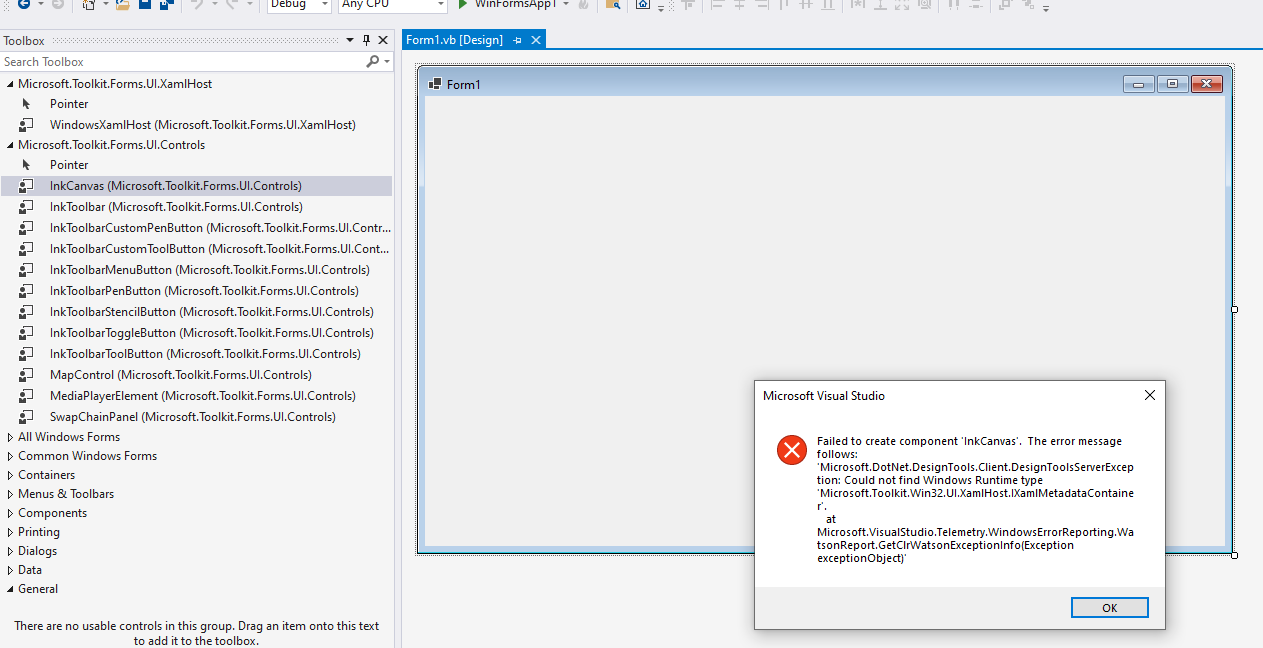This screenshot has height=648, width=1263.
Task: Expand the Data toolbox group
Action: tap(10, 570)
